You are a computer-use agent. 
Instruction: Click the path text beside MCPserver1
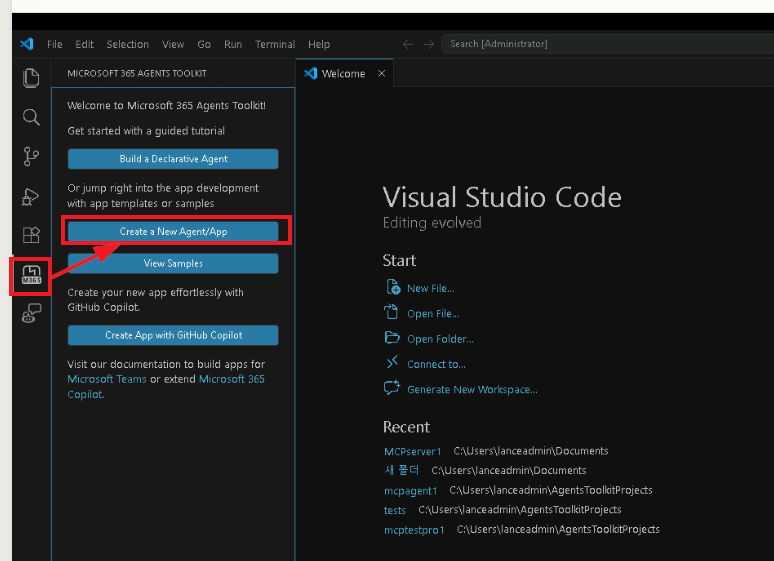pos(531,451)
